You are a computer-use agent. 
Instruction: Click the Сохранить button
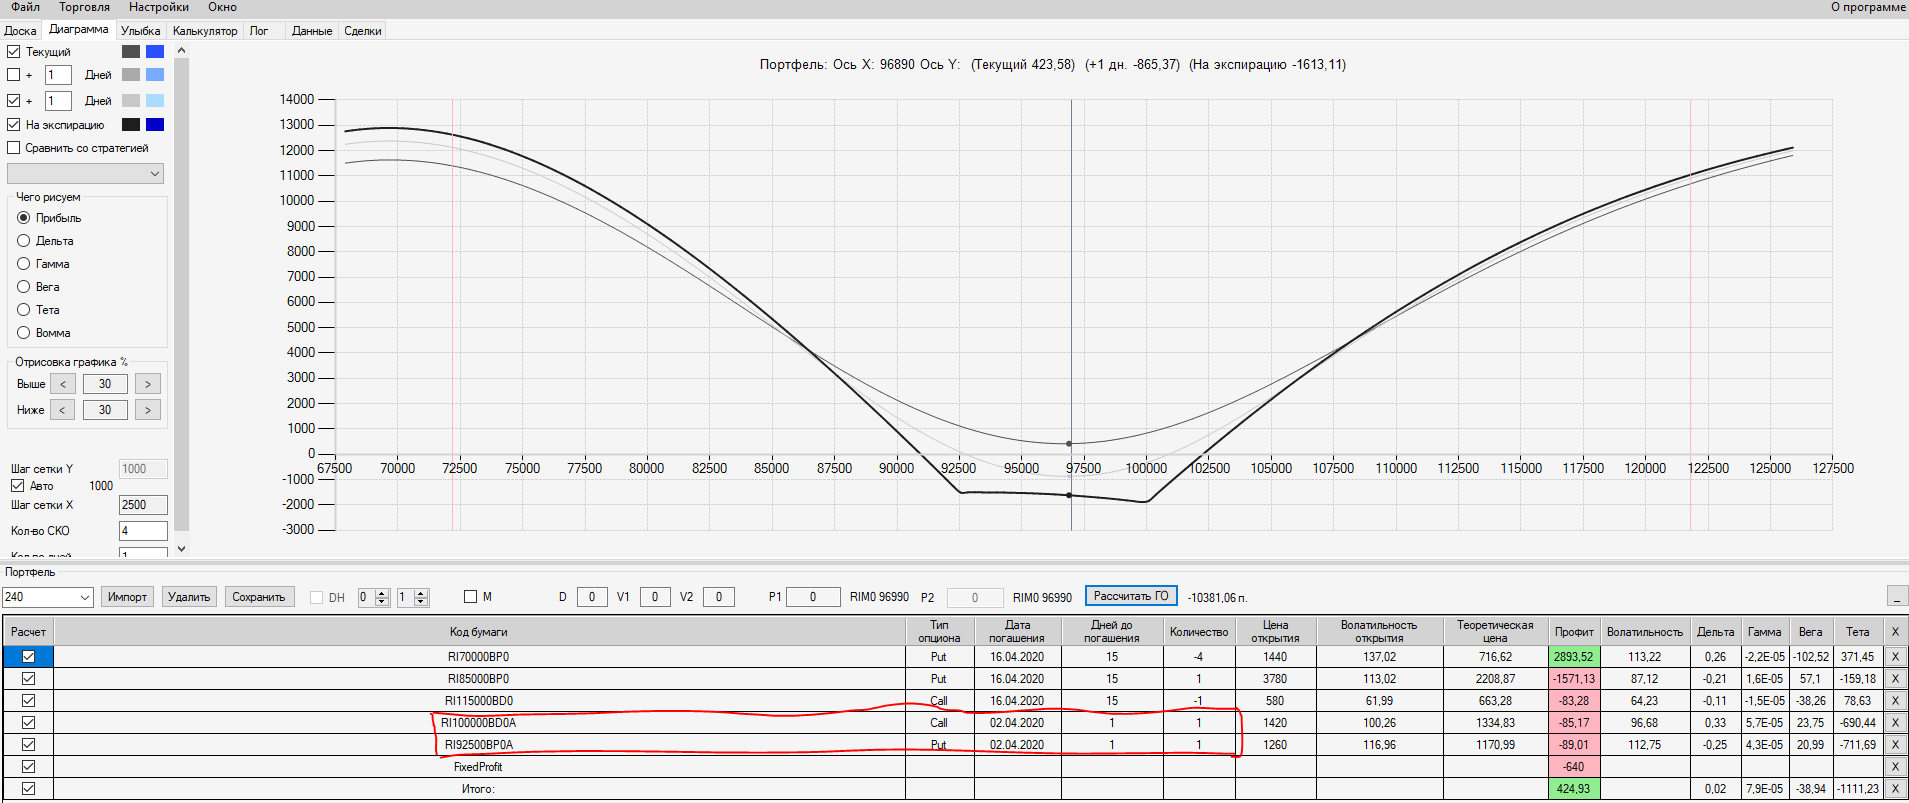point(259,597)
